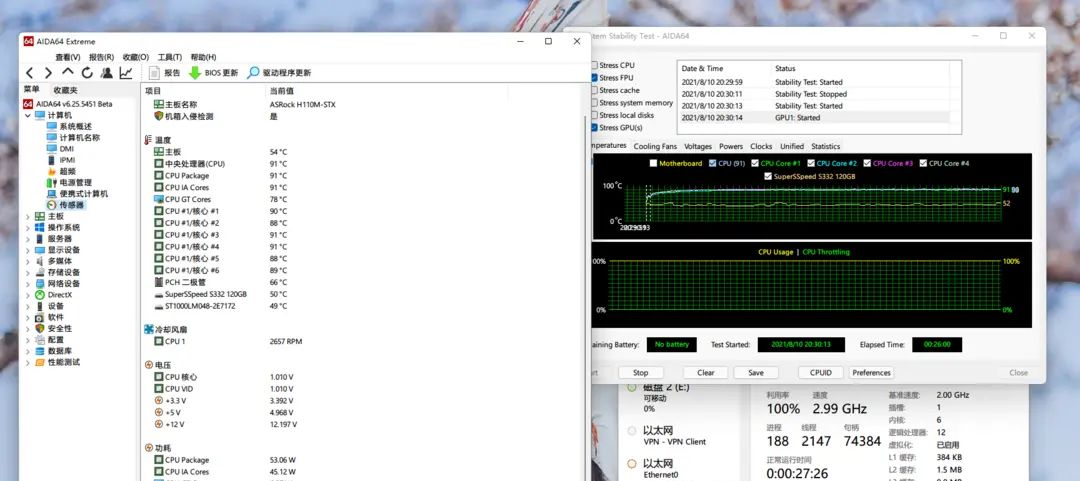Click the 温度 thermometer section icon
Viewport: 1080px width, 481px height.
pyautogui.click(x=148, y=140)
